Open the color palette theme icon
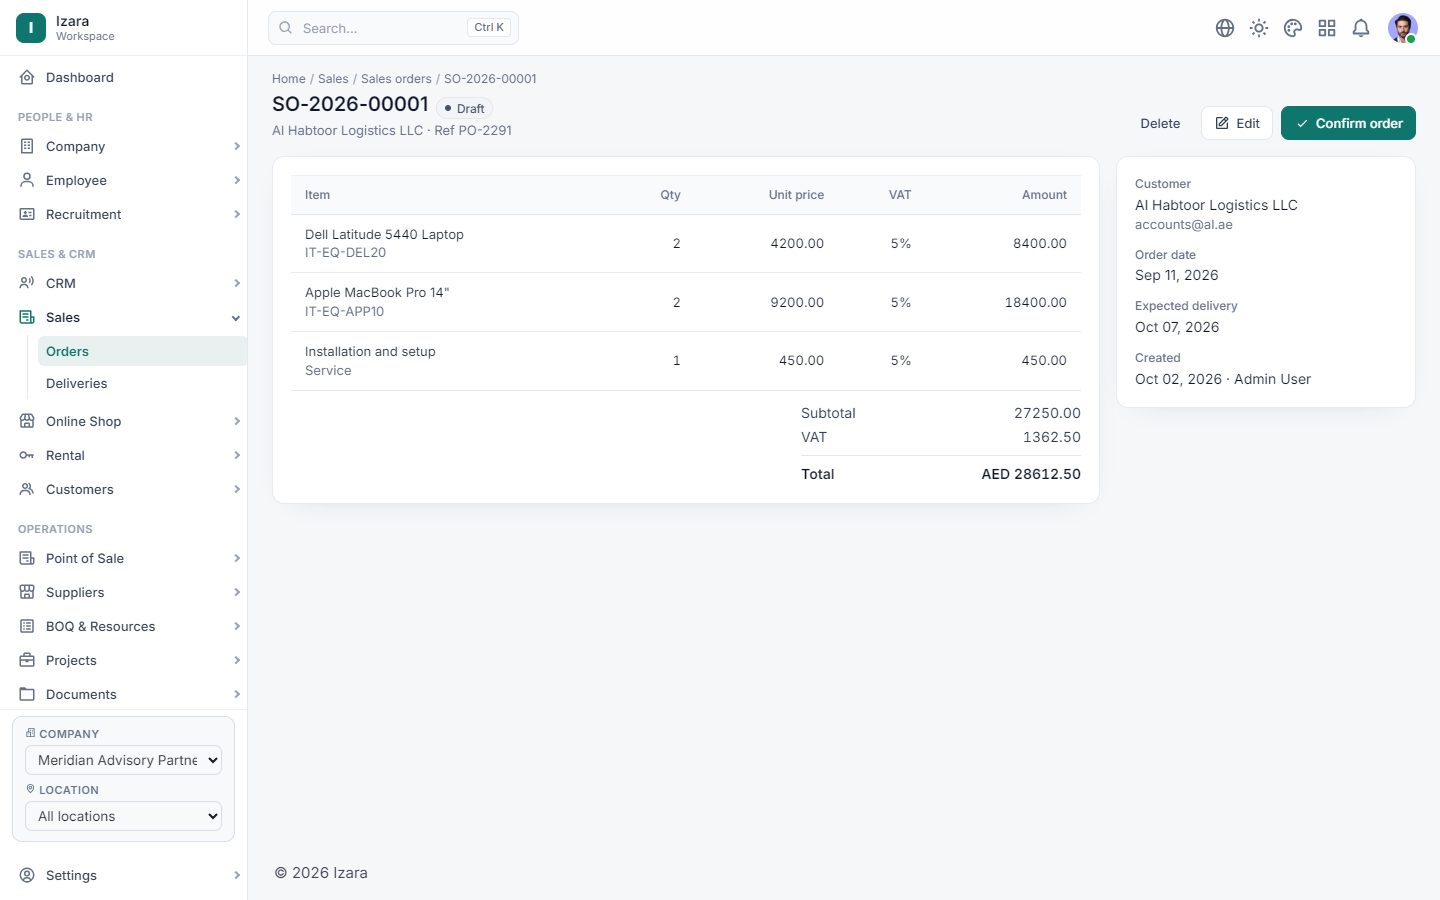Screen dimensions: 1440x900 tap(1293, 28)
